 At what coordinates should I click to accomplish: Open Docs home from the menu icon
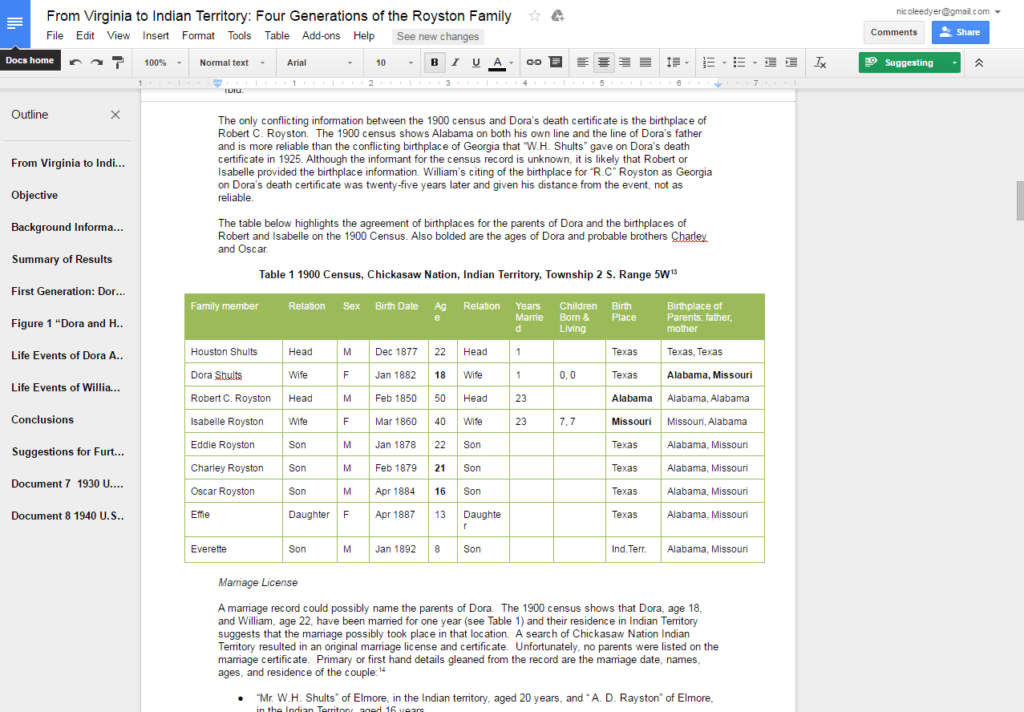(x=14, y=23)
